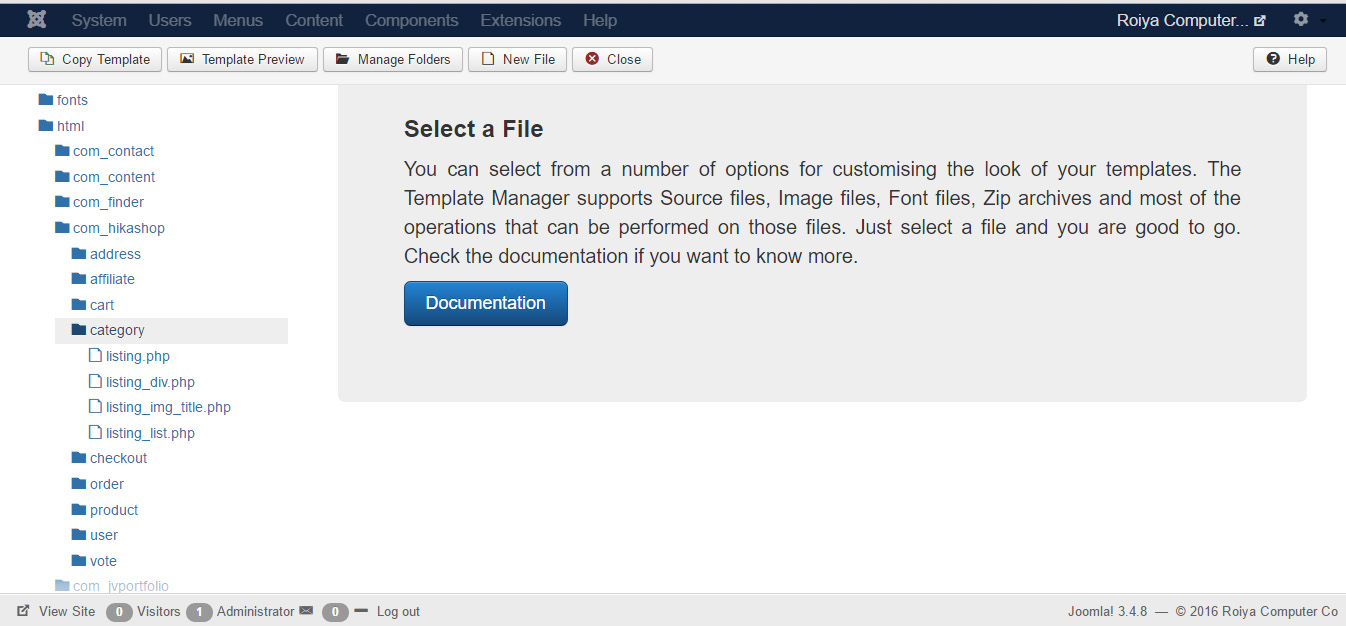Viewport: 1346px width, 626px height.
Task: Open the Components menu
Action: [x=411, y=20]
